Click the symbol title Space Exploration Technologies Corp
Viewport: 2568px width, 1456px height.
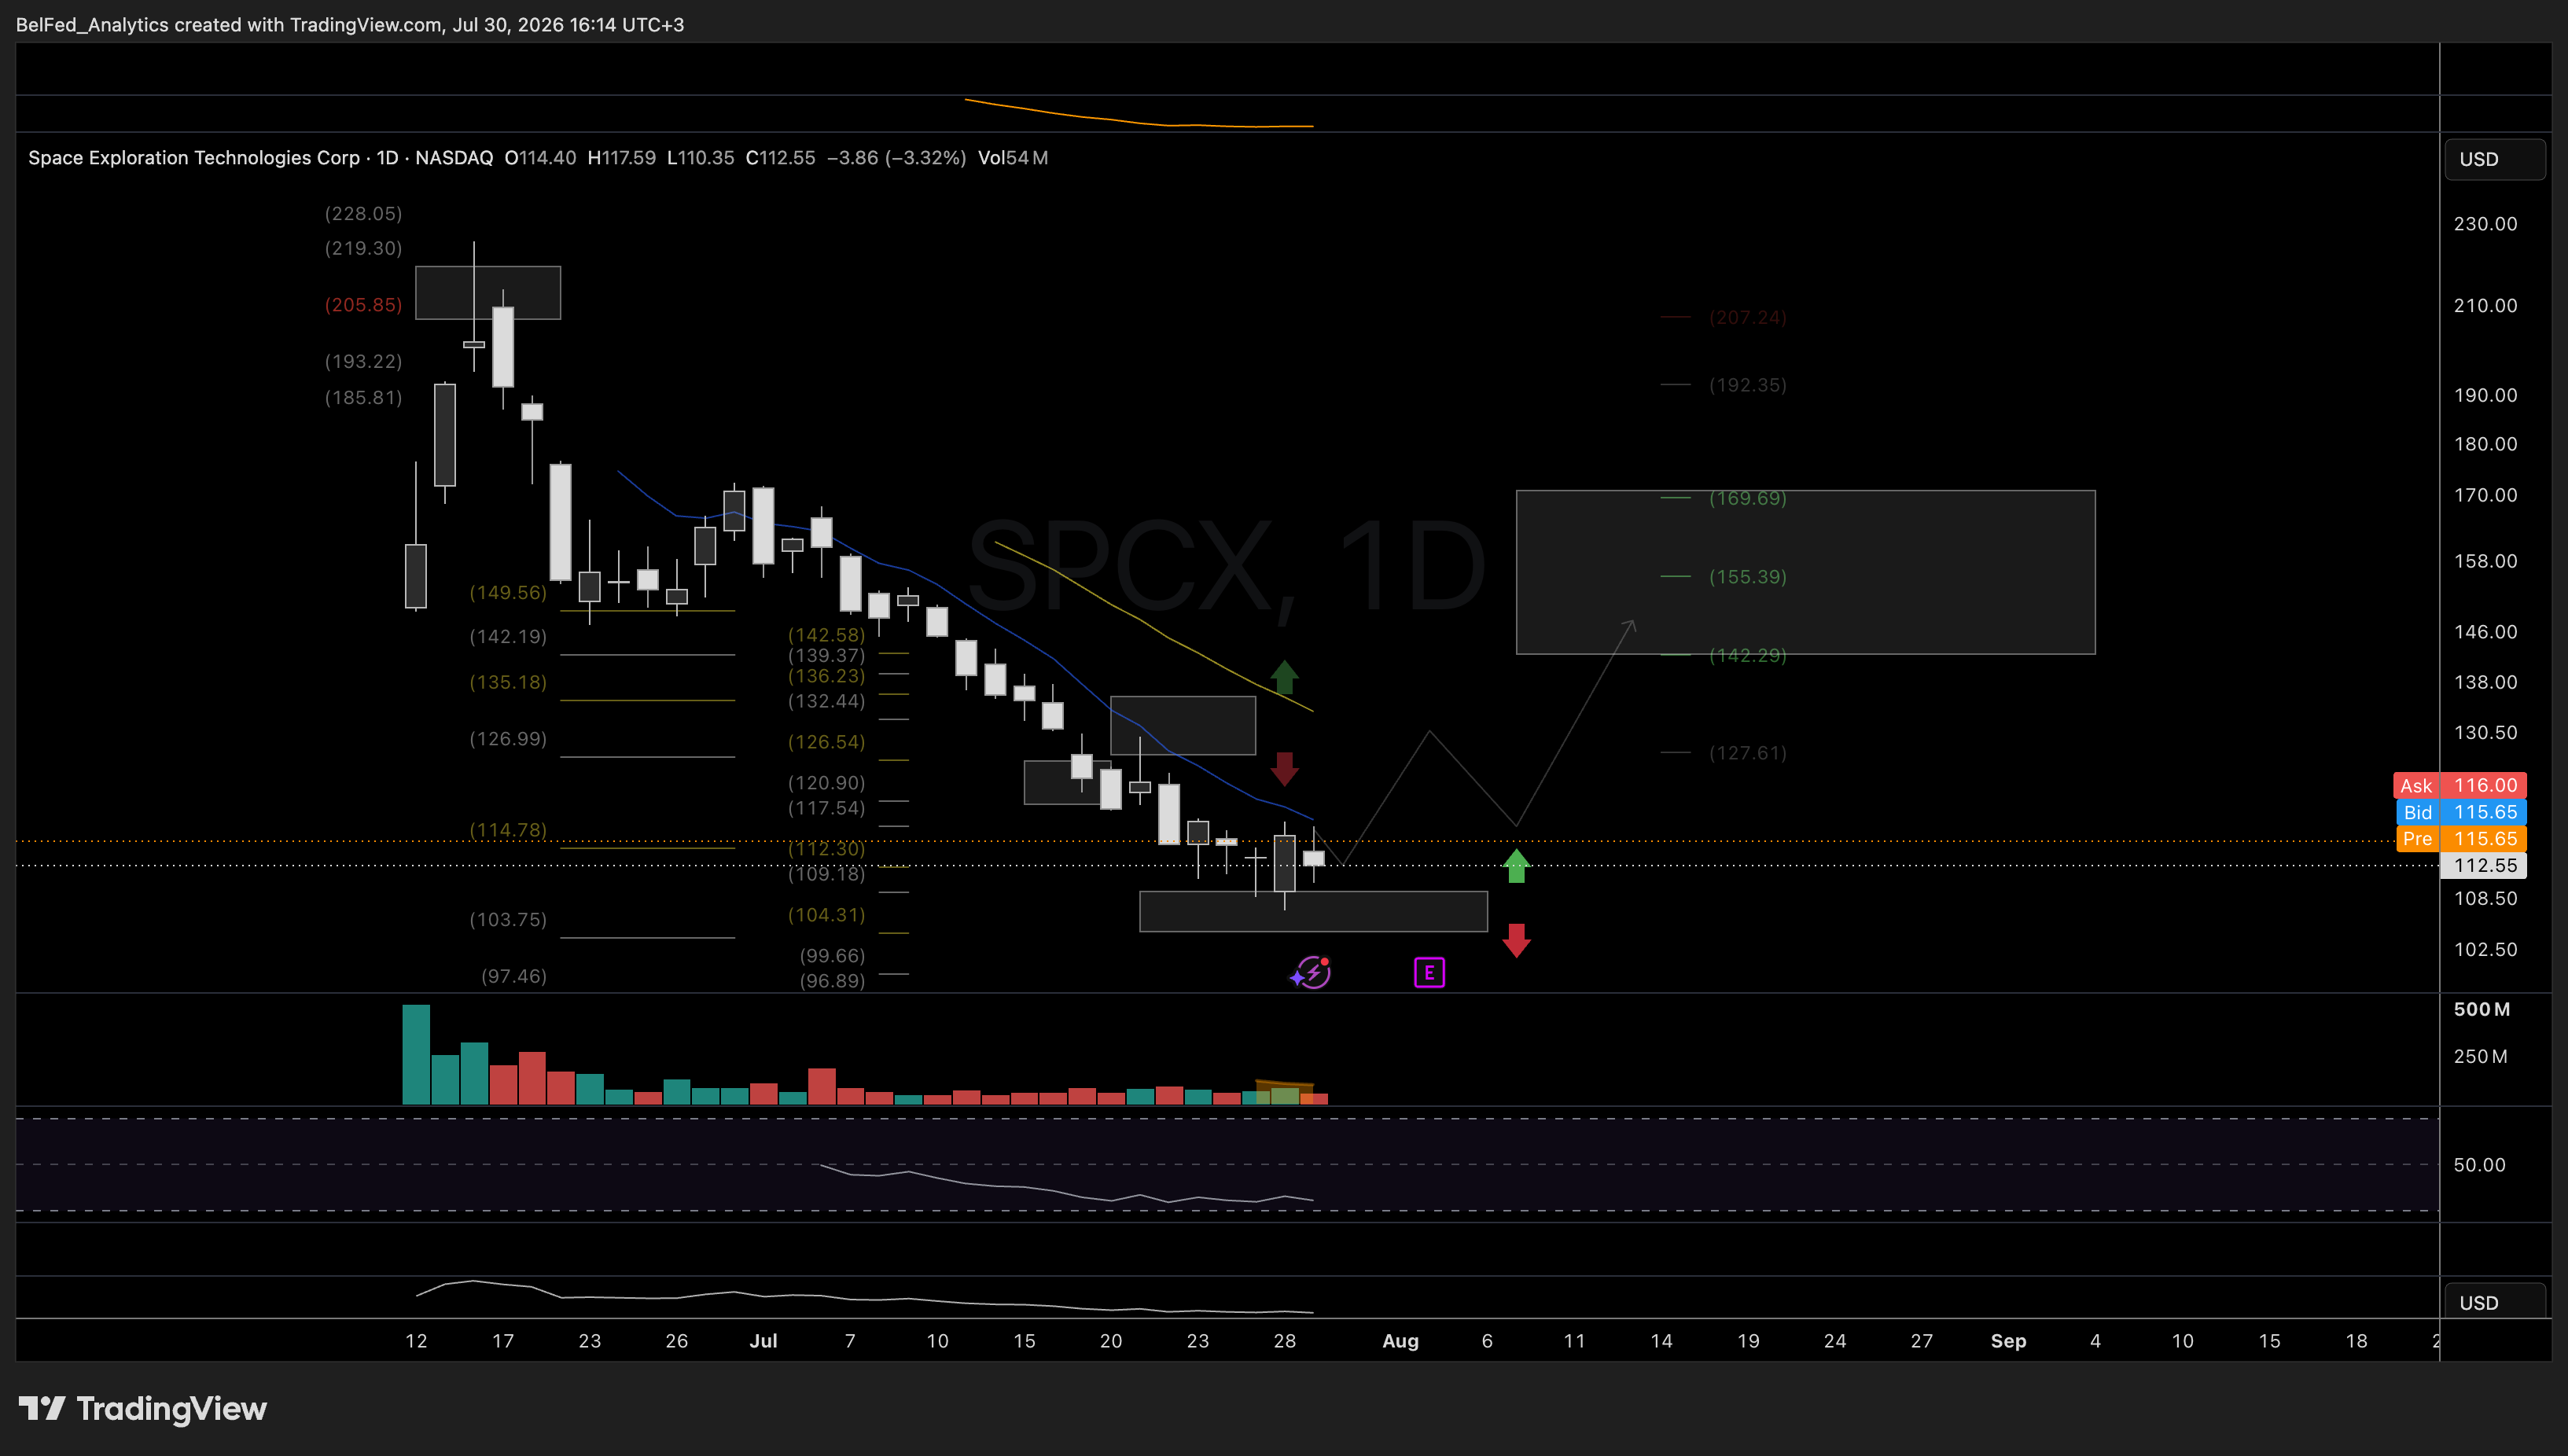pos(193,157)
